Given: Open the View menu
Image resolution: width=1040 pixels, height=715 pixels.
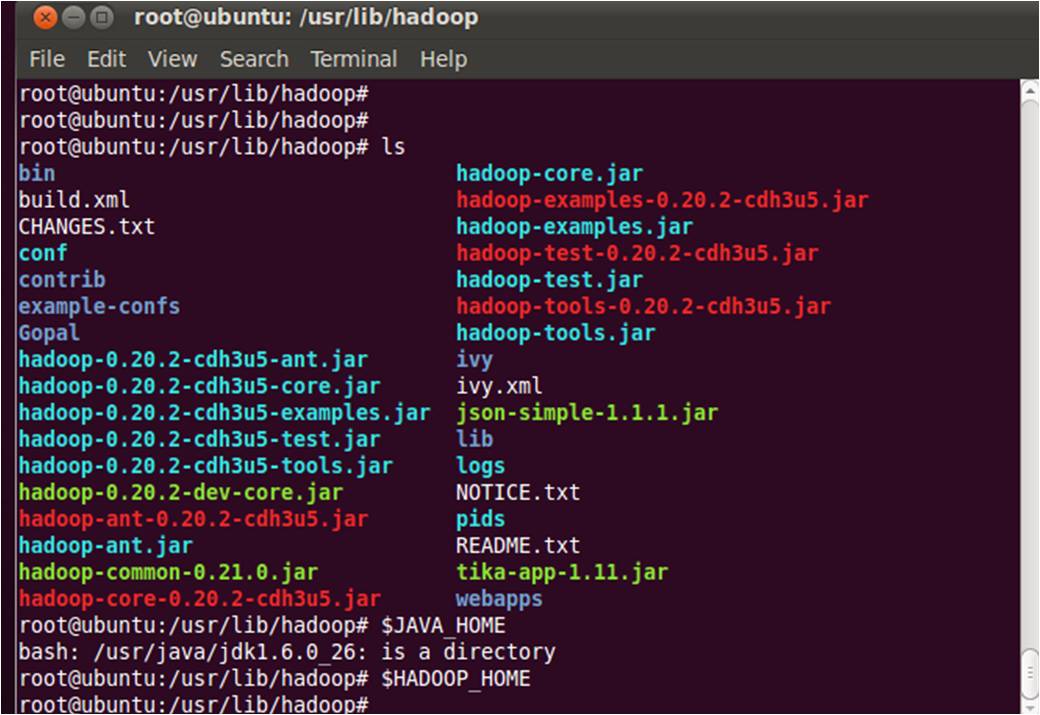Looking at the screenshot, I should [x=172, y=59].
